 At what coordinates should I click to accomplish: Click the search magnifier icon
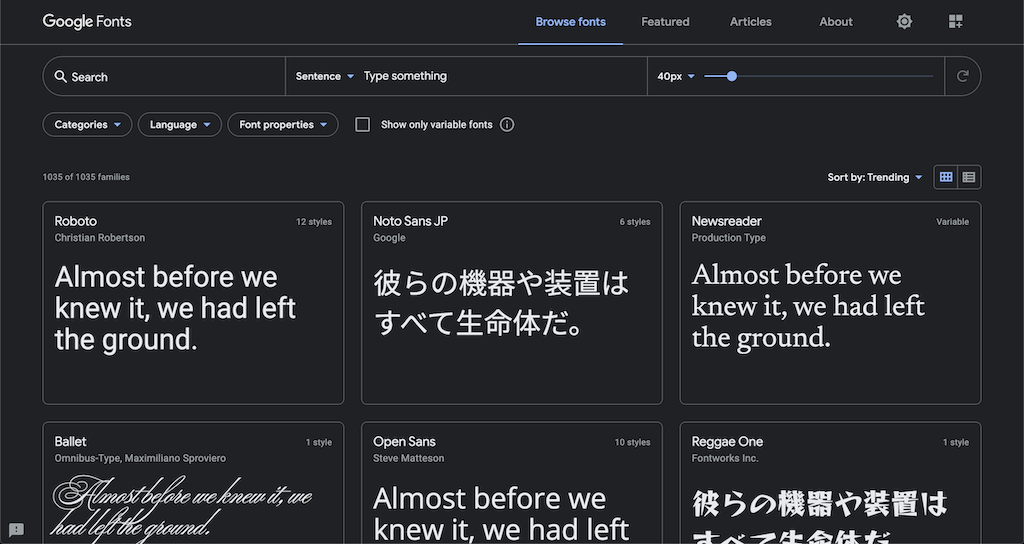pyautogui.click(x=61, y=76)
